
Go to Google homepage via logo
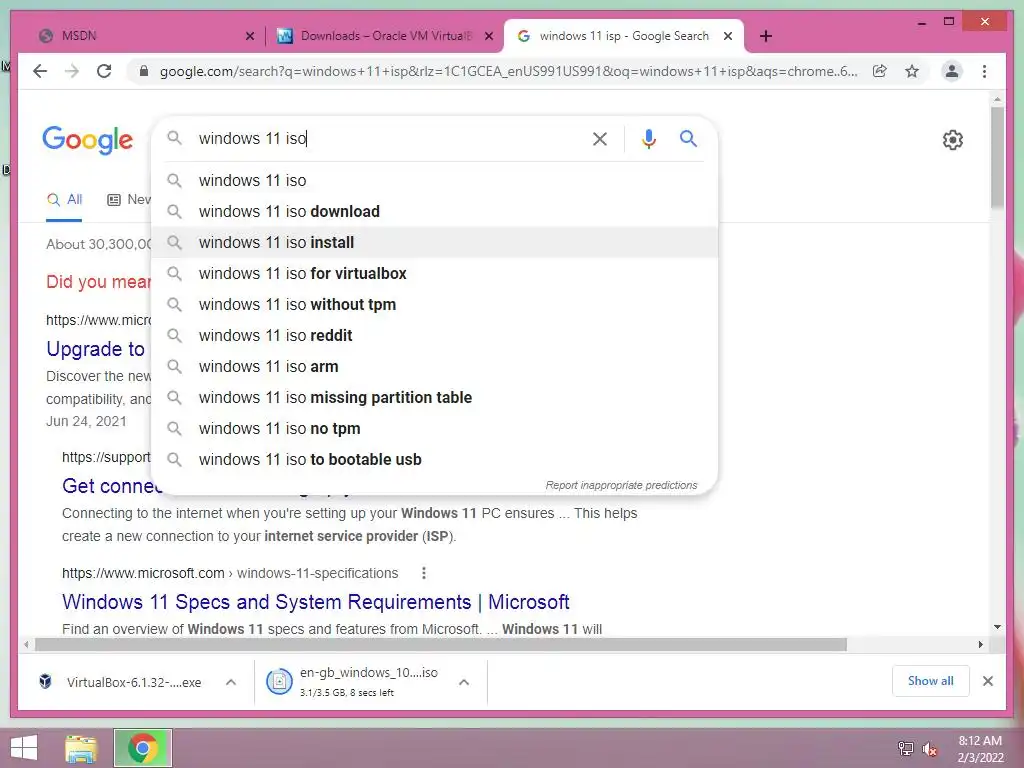tap(88, 140)
